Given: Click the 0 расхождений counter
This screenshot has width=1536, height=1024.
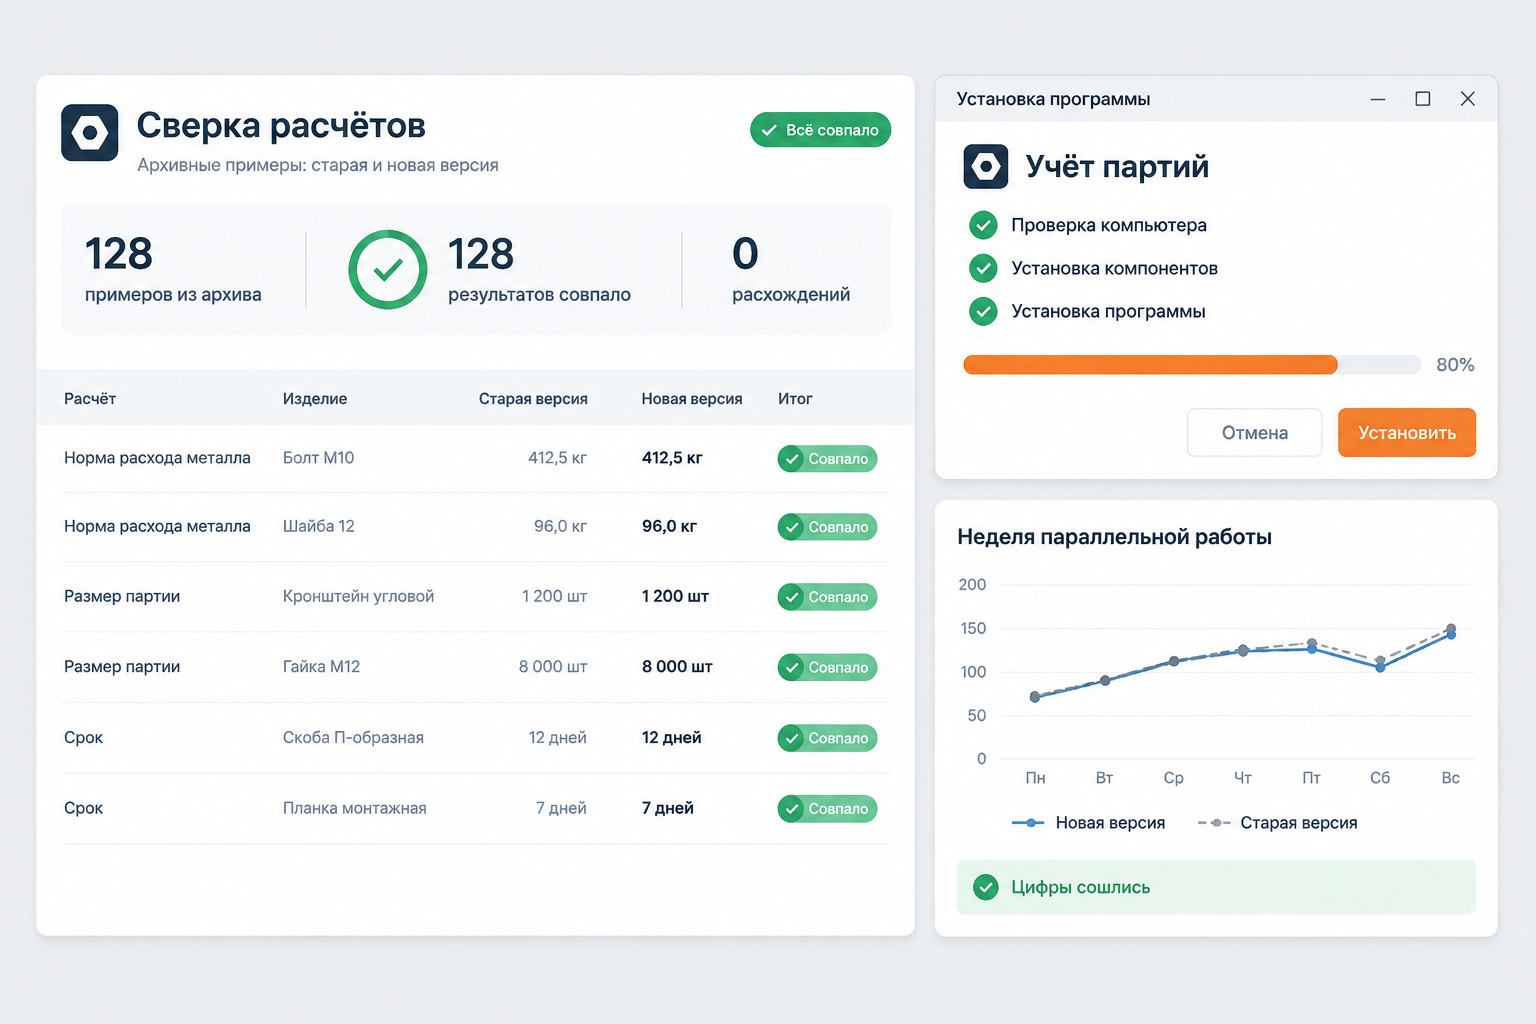Looking at the screenshot, I should [791, 269].
